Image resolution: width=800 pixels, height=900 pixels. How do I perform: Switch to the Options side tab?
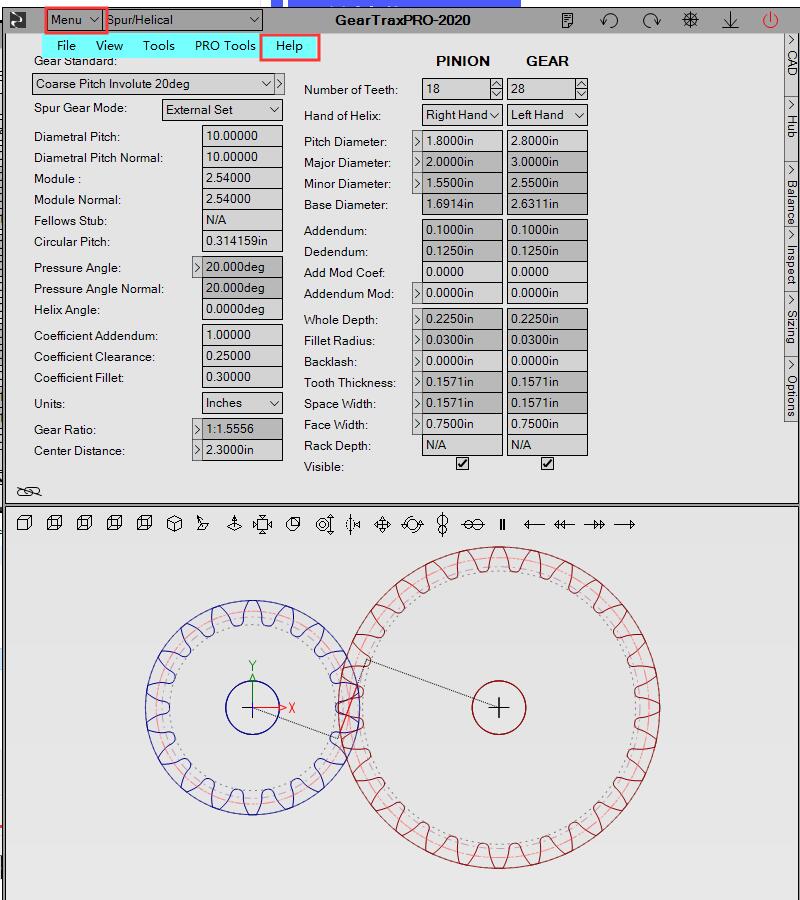pyautogui.click(x=791, y=389)
